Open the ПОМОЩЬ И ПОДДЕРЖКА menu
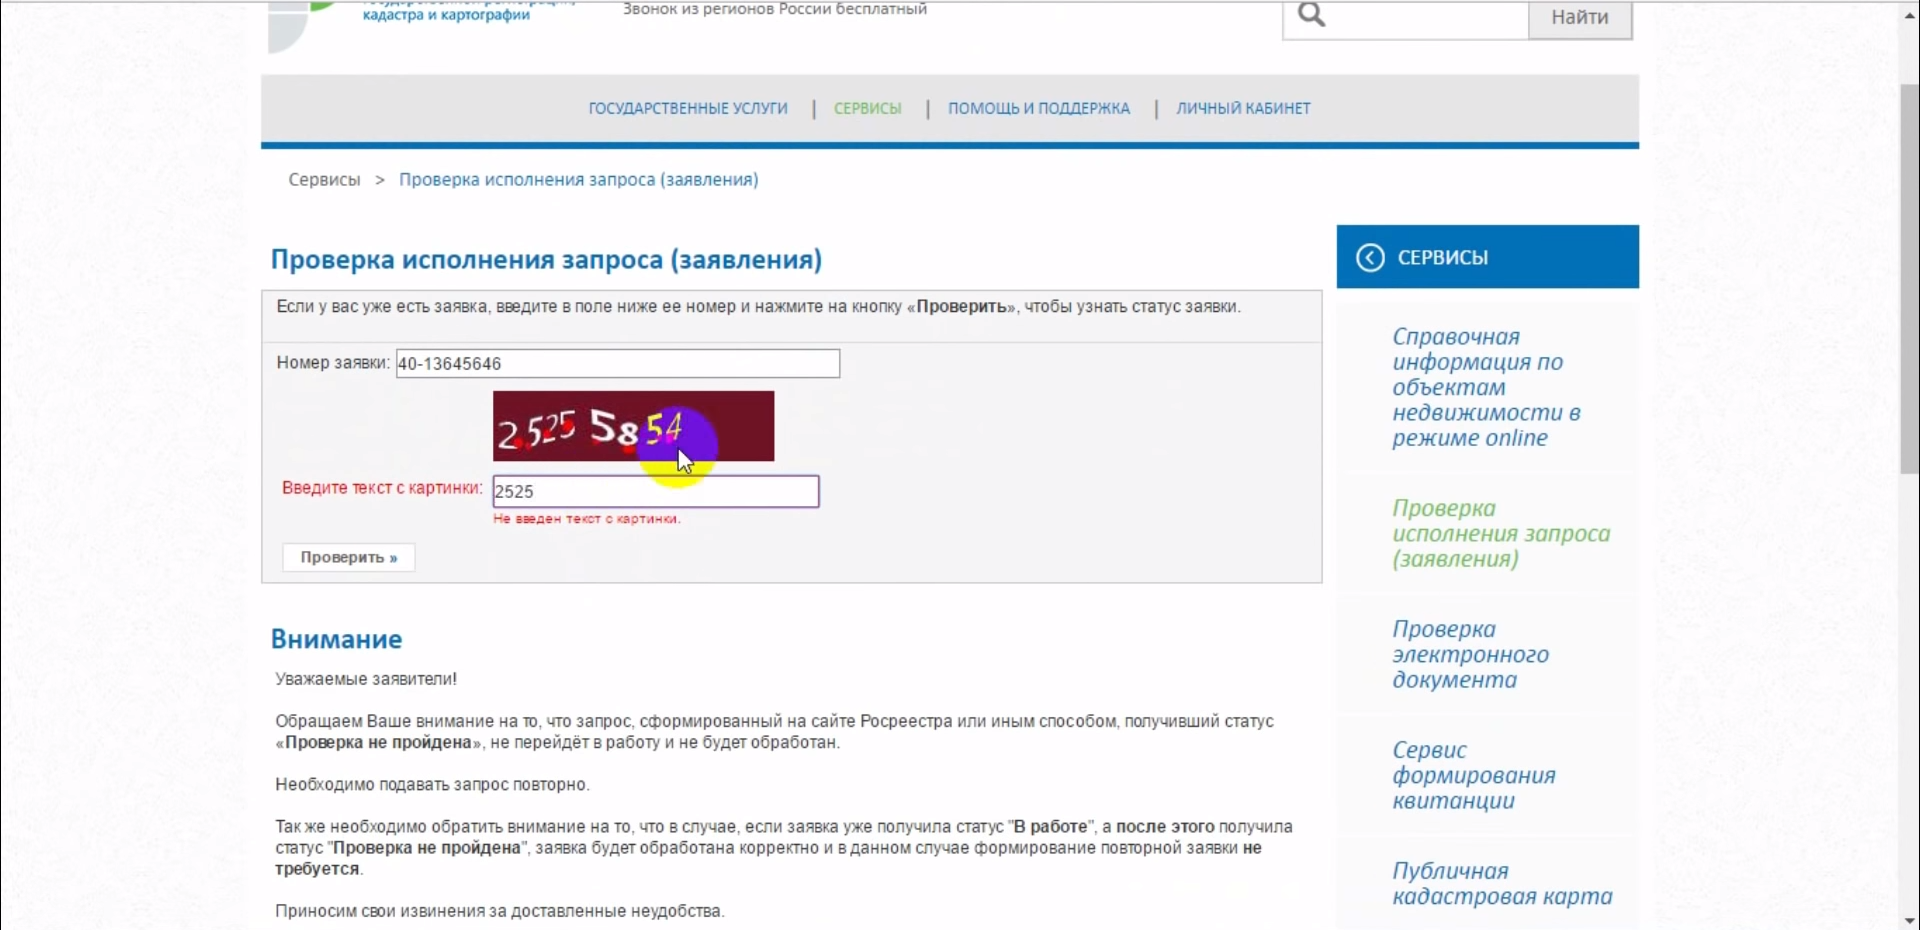 click(x=1038, y=108)
